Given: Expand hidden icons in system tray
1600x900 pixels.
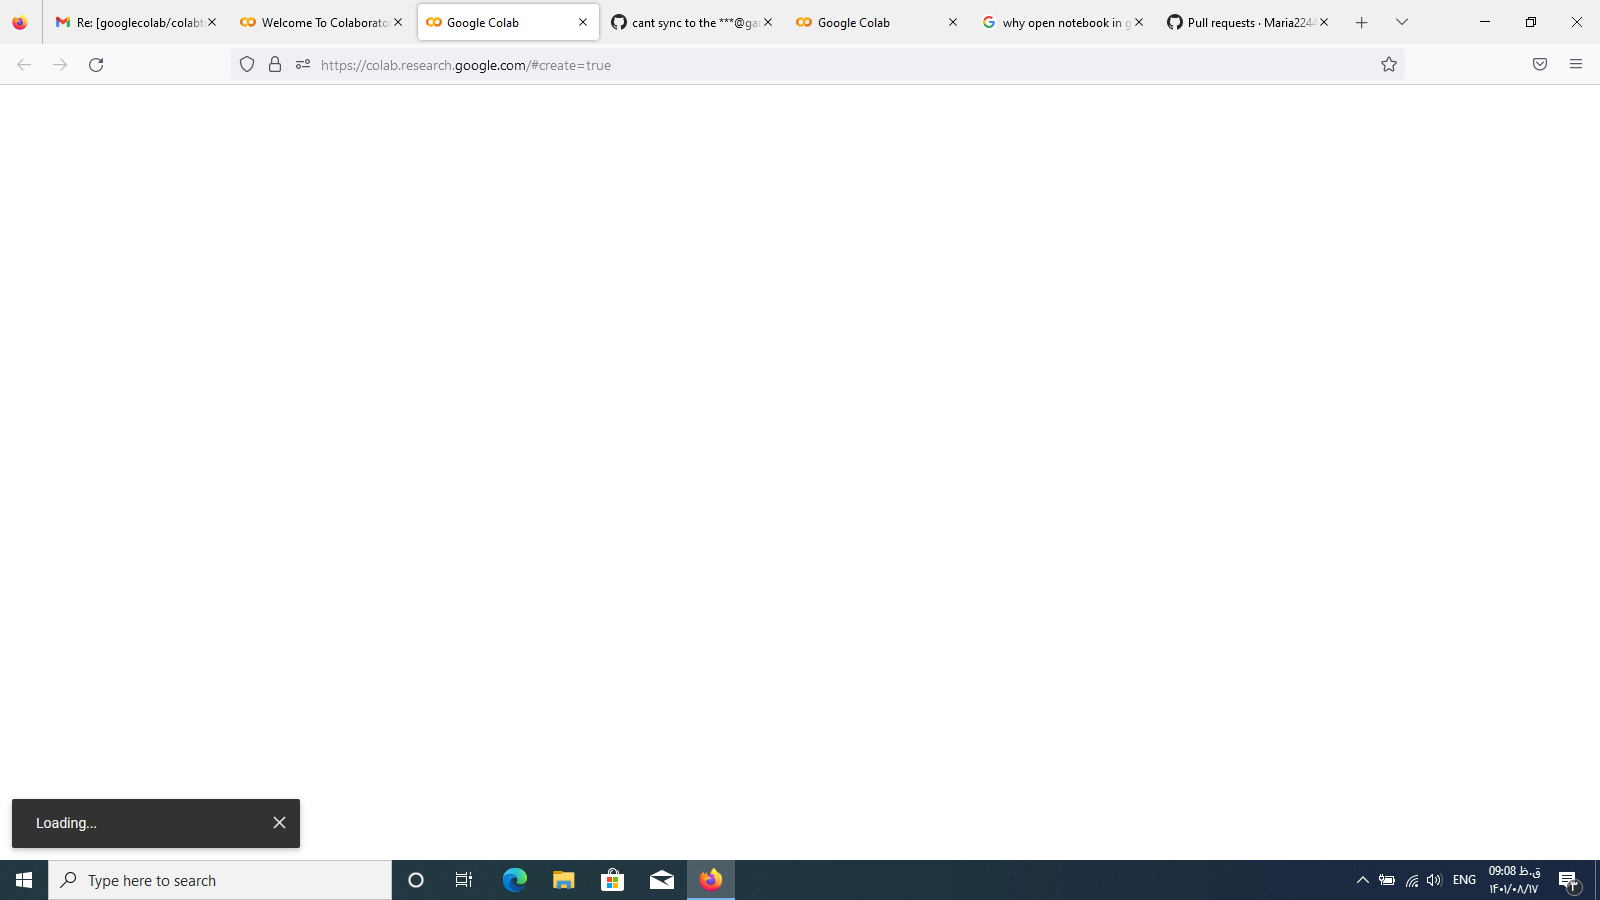Looking at the screenshot, I should click(x=1362, y=880).
